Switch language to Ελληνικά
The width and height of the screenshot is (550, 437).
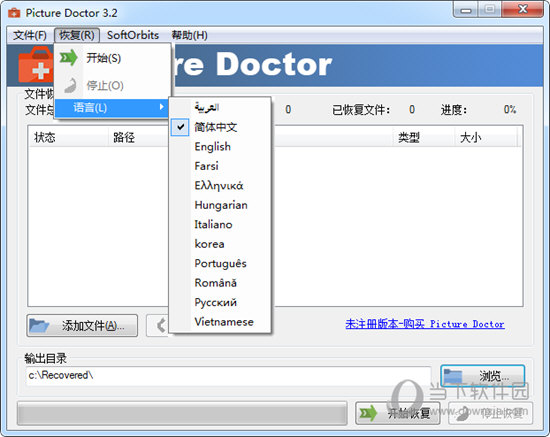coord(220,186)
